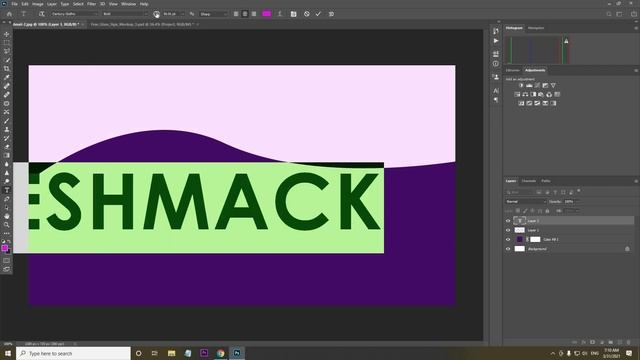The height and width of the screenshot is (360, 640).
Task: Click the Color Fill 1 layer color thumbnail
Action: point(520,240)
